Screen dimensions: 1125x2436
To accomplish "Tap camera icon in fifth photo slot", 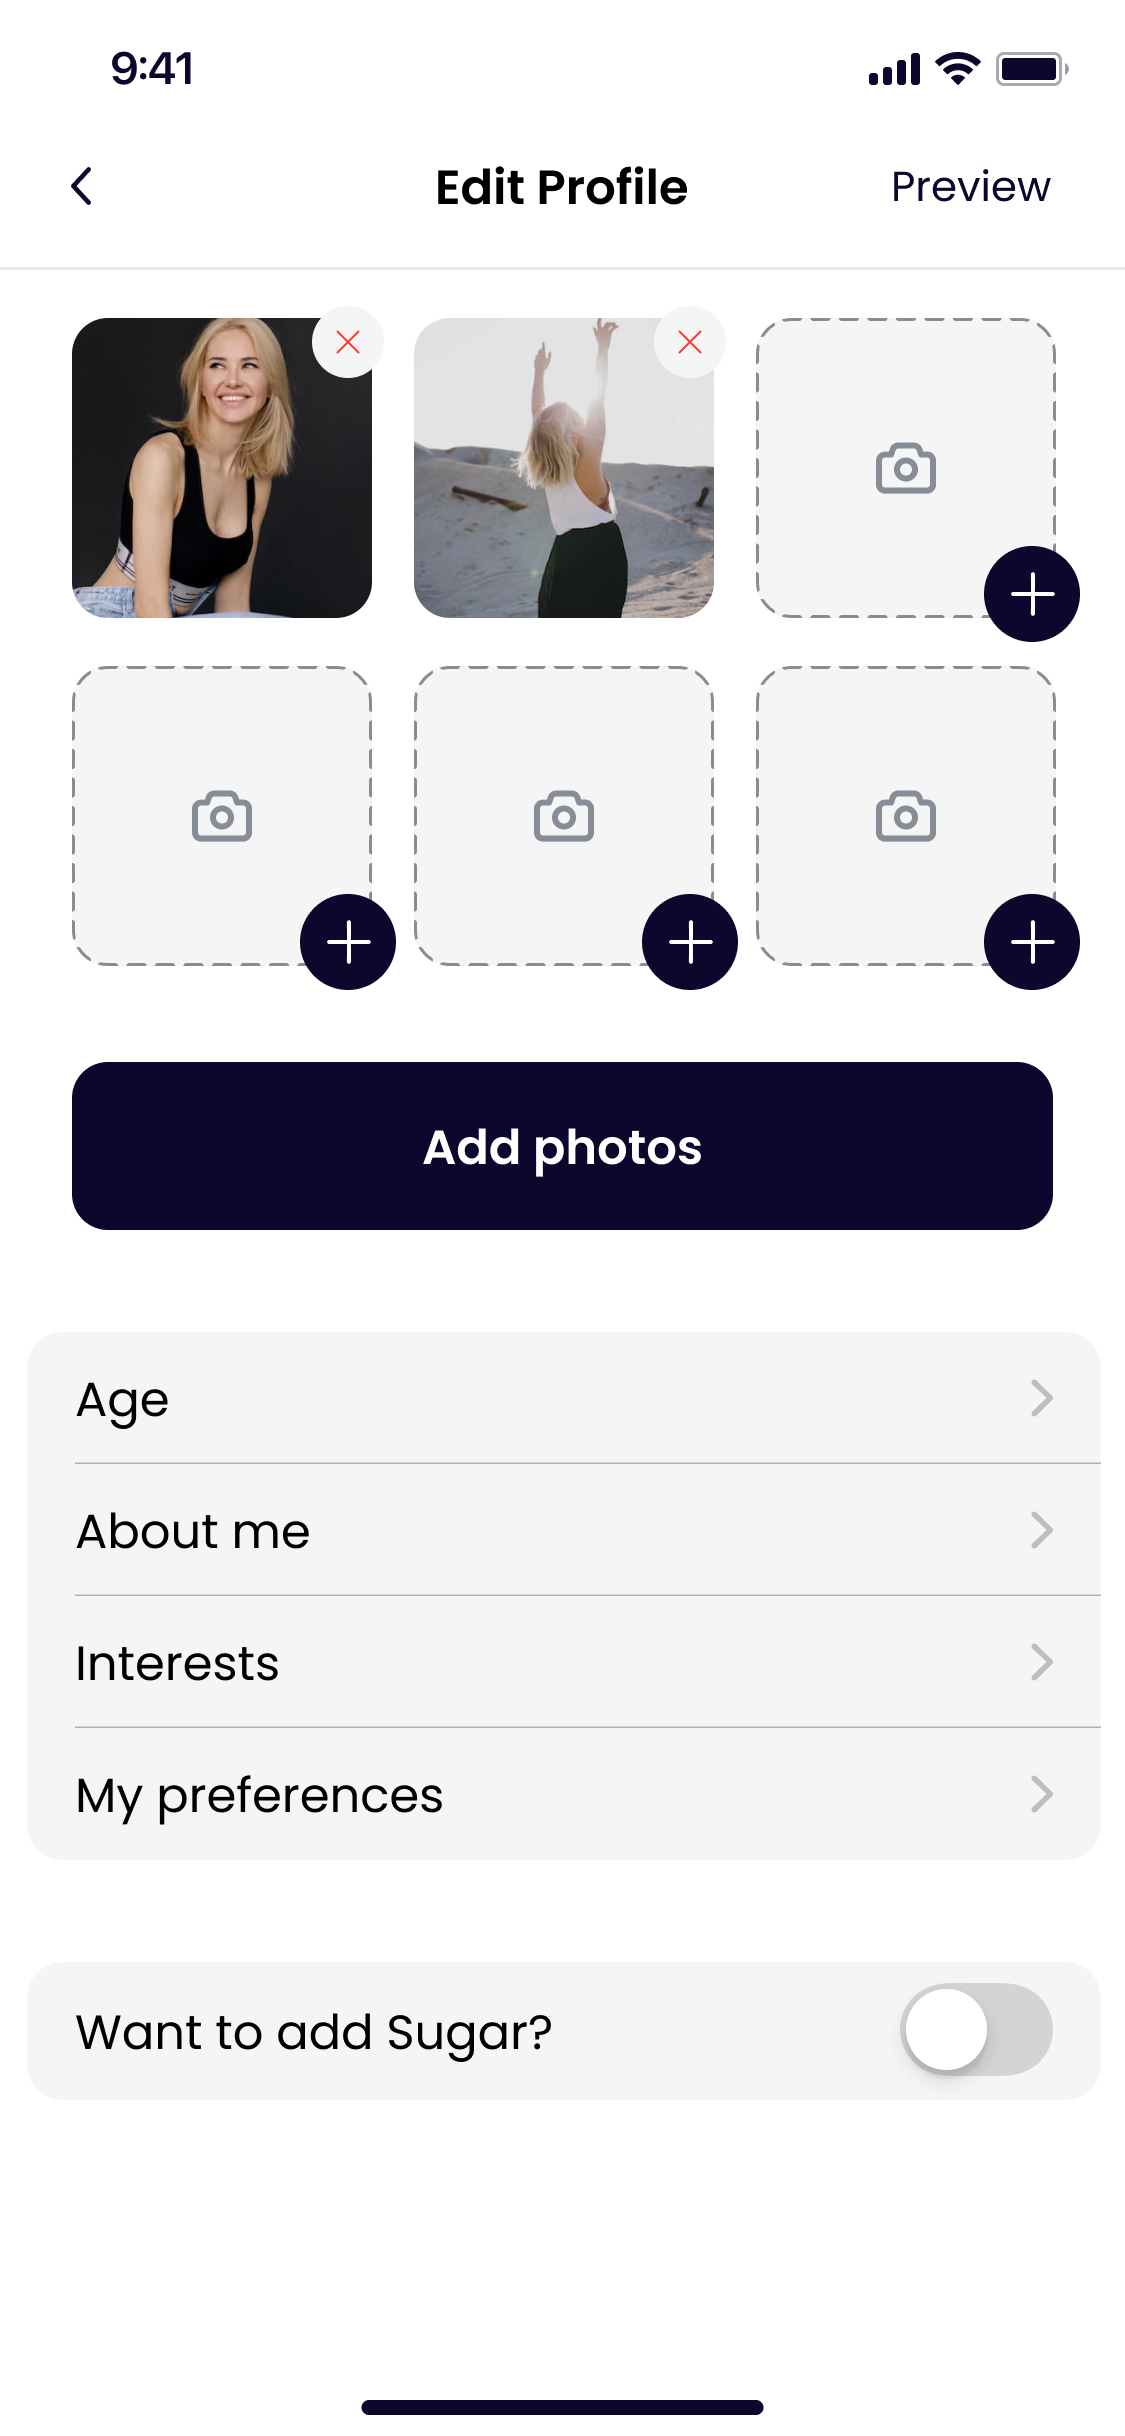I will 564,816.
